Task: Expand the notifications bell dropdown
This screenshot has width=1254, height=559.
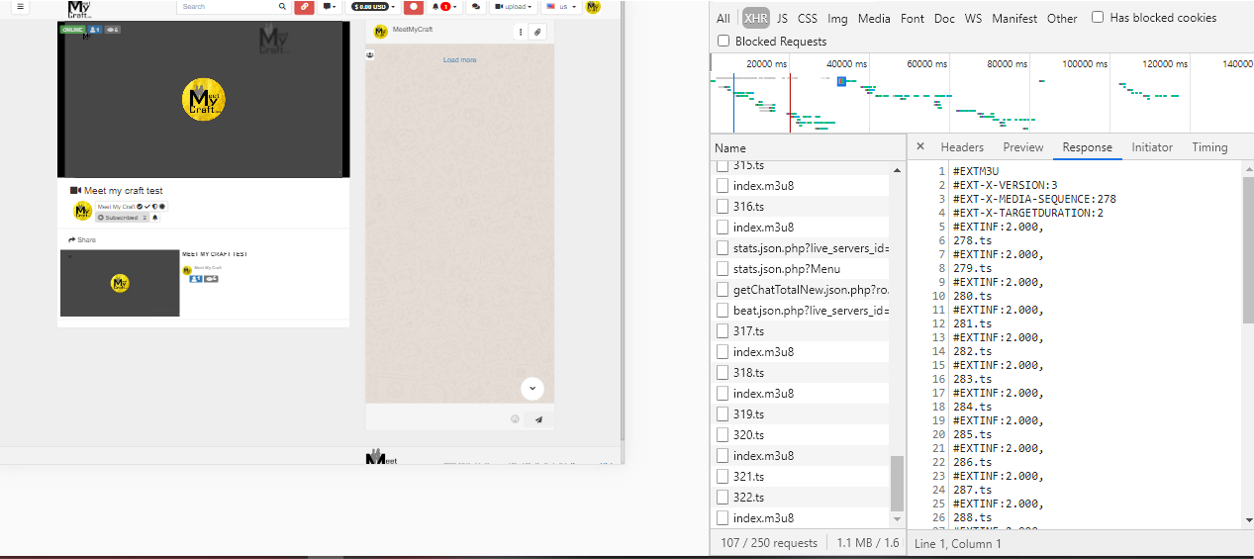Action: click(x=444, y=6)
